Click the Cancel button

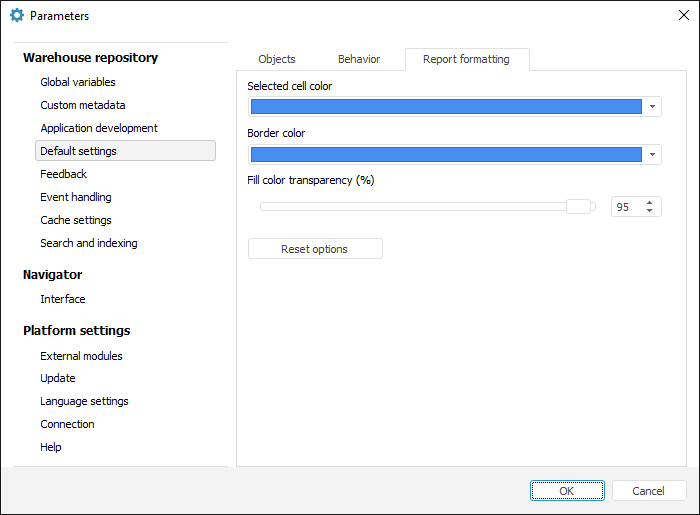(x=649, y=491)
